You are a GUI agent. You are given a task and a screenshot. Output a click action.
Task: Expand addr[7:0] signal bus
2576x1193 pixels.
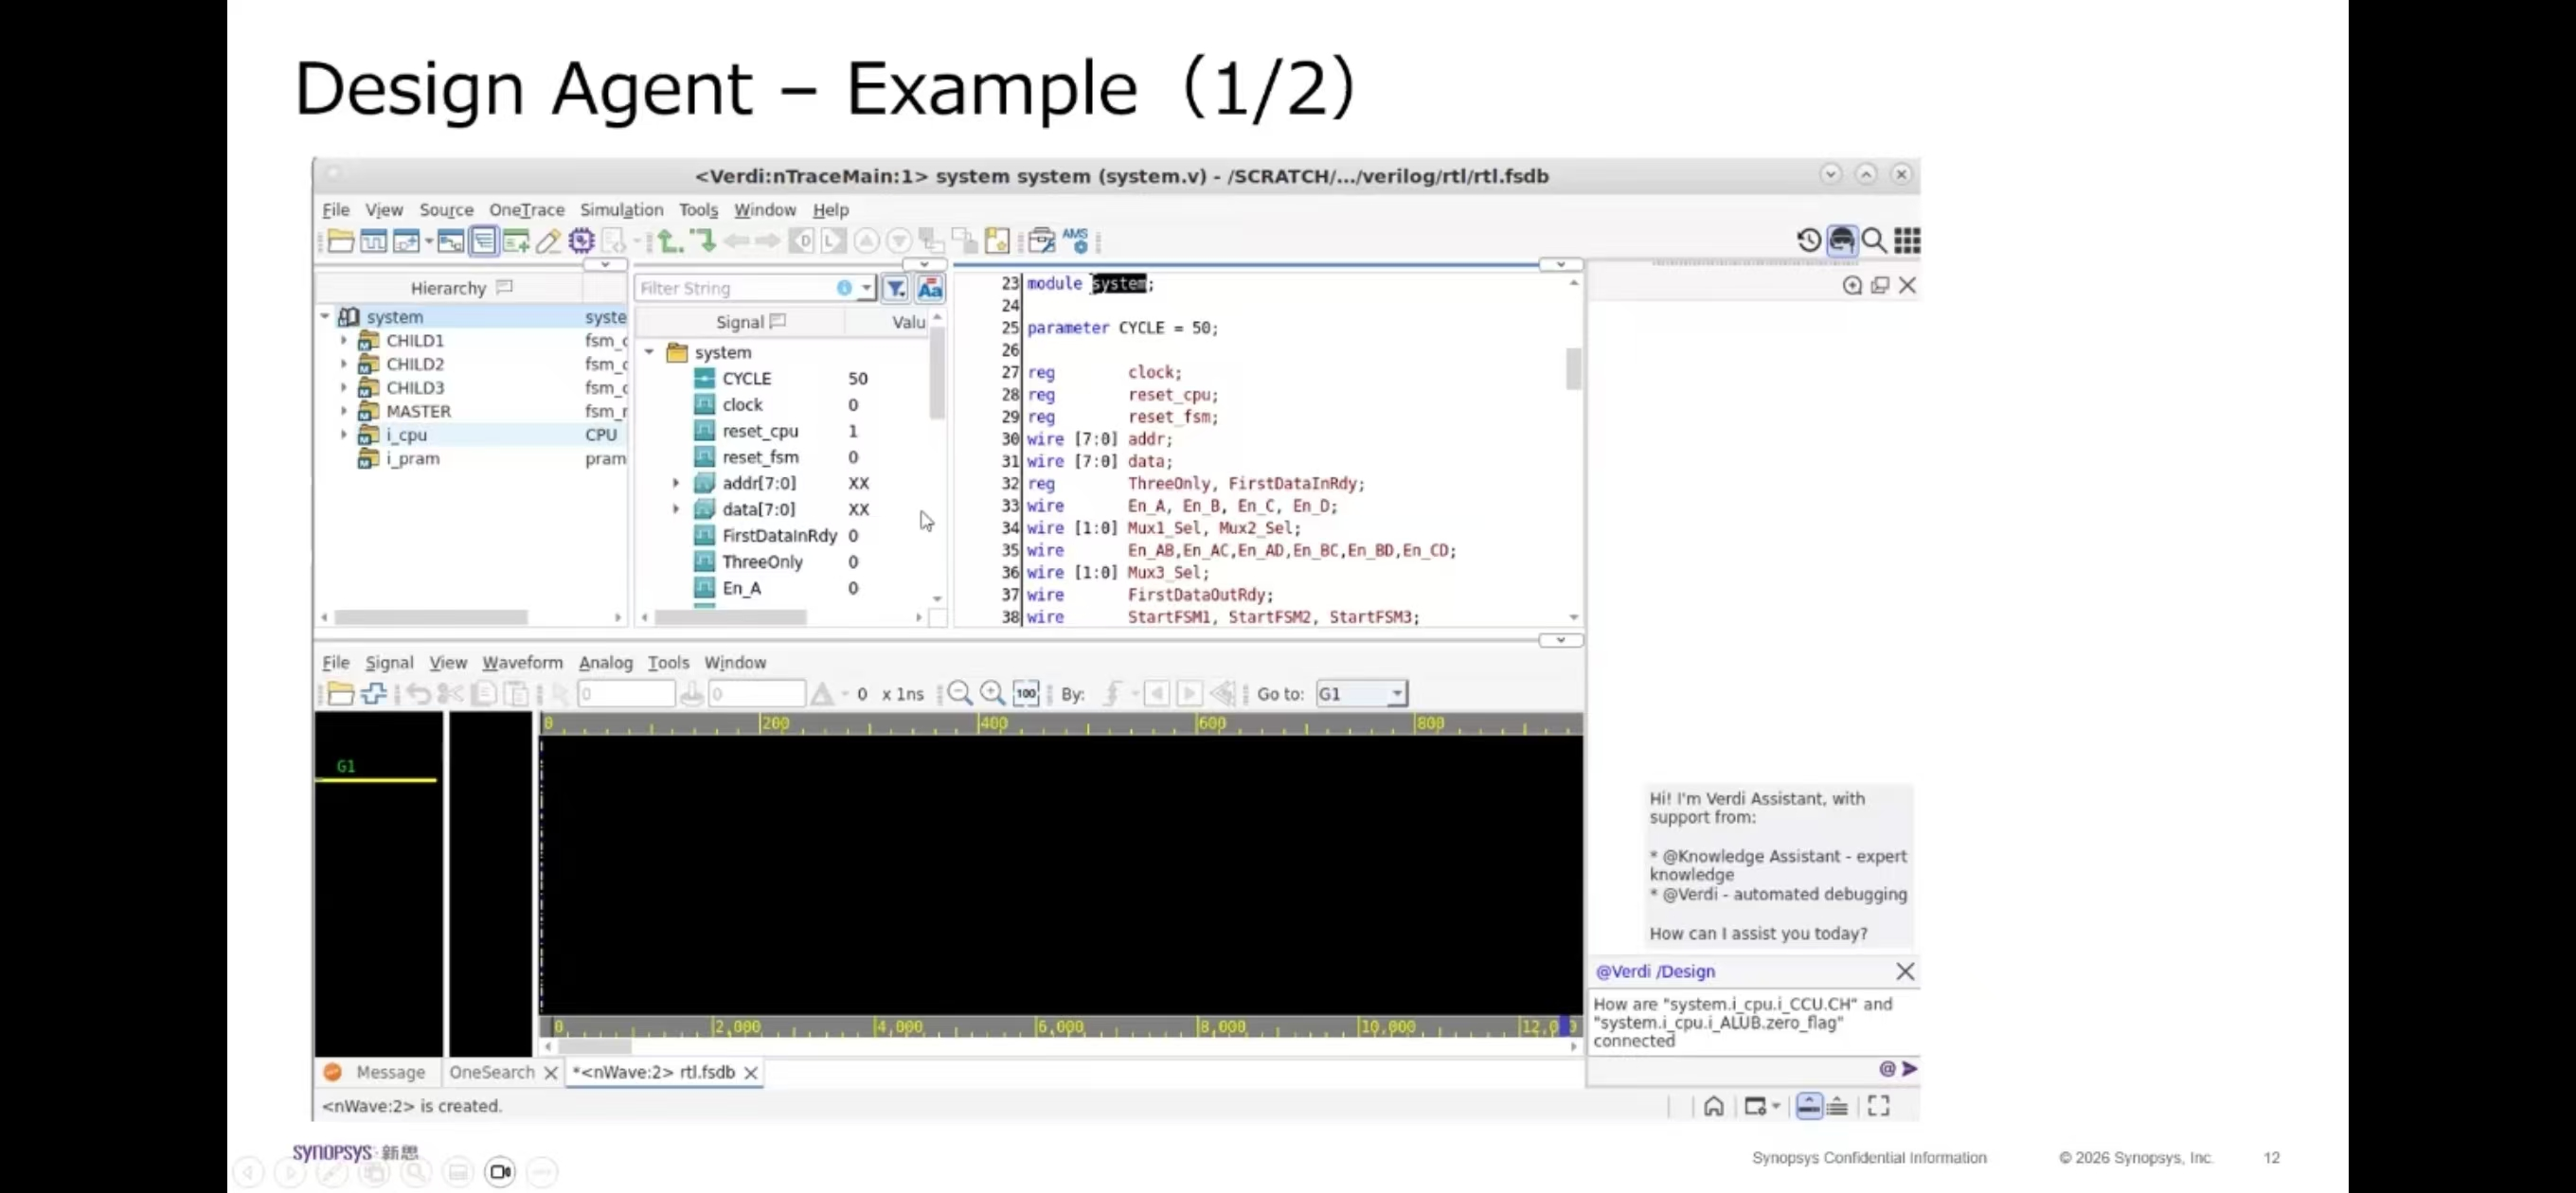(676, 483)
